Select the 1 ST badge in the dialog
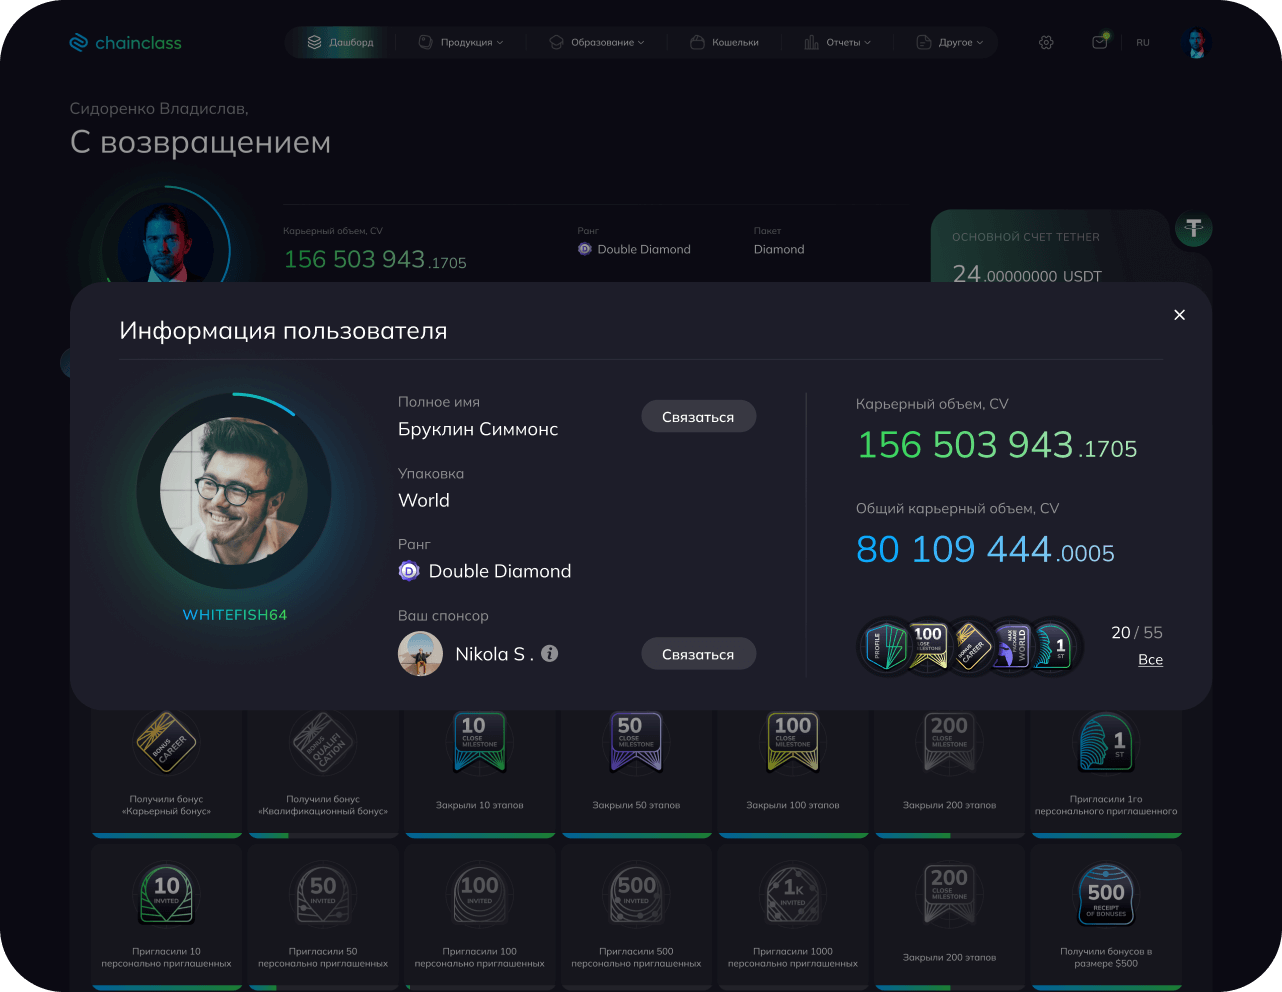 1054,646
